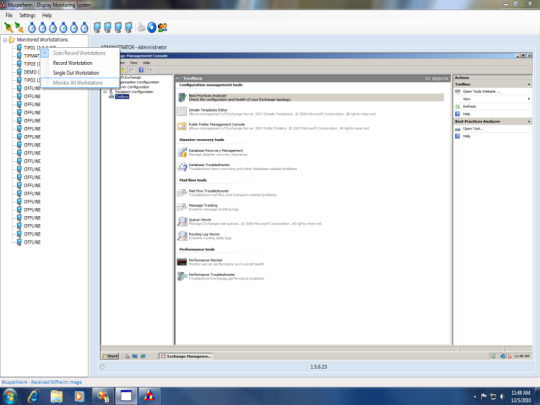Click the Database Troubleshooter icon
This screenshot has height=405, width=540.
point(182,167)
